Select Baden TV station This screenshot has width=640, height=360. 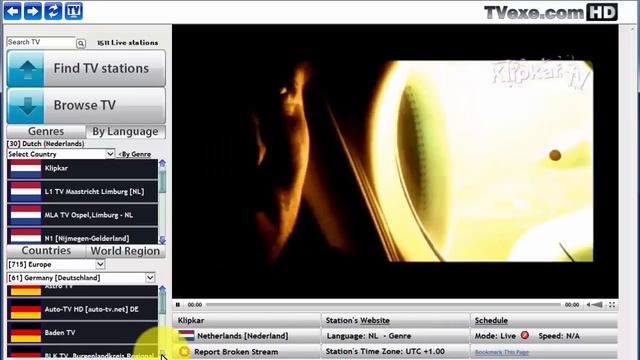[82, 333]
